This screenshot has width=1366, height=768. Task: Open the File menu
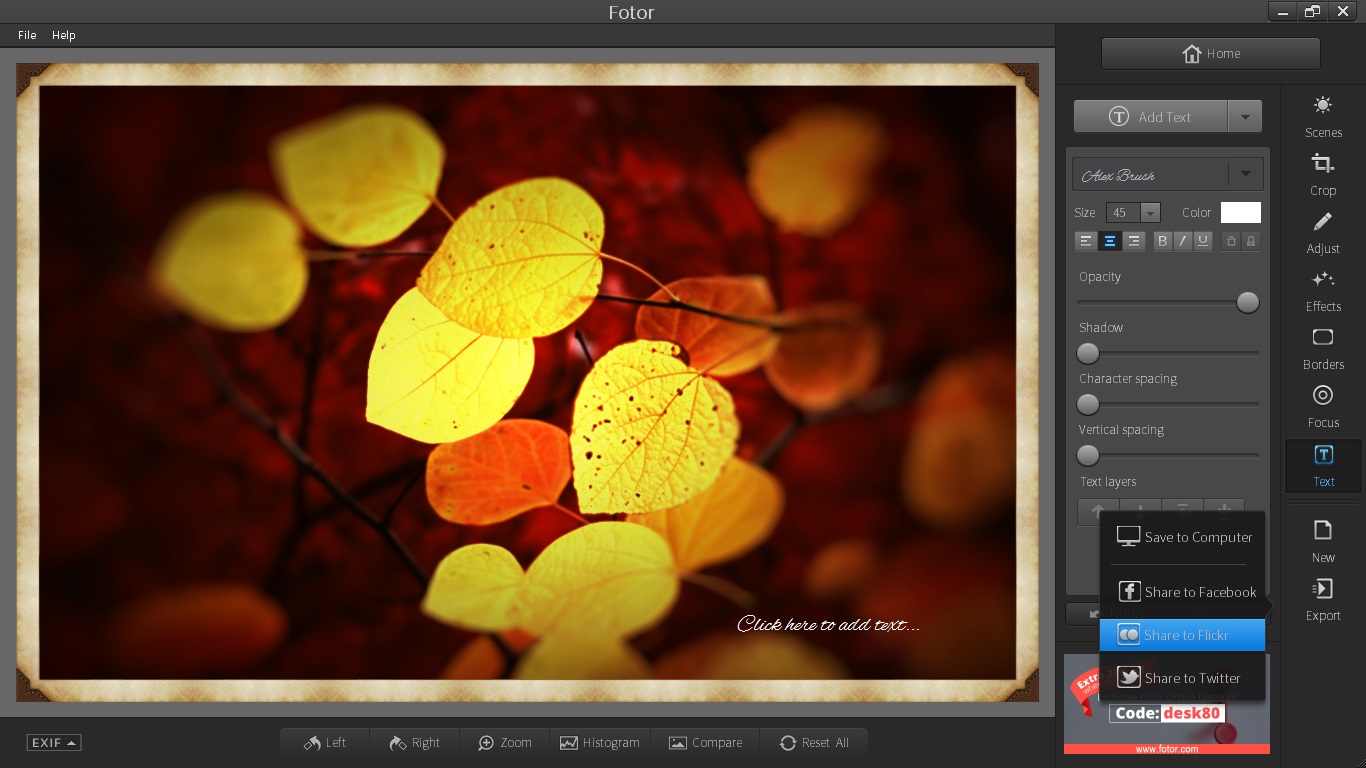(27, 35)
